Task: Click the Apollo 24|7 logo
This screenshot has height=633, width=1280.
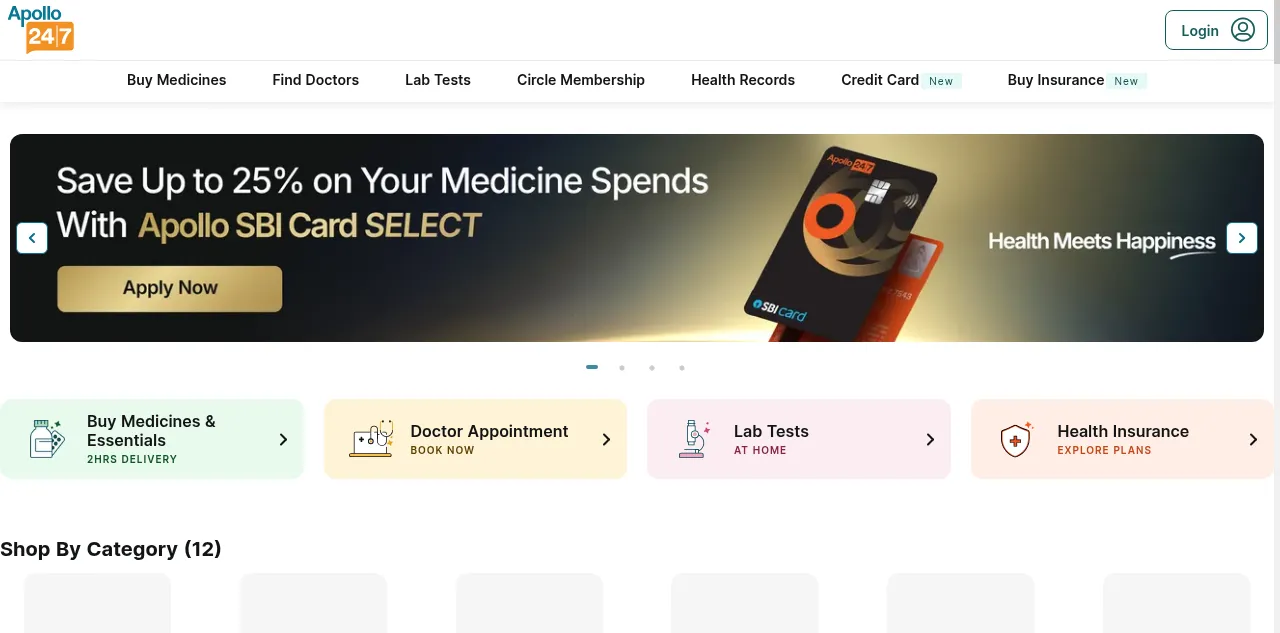Action: (x=41, y=30)
